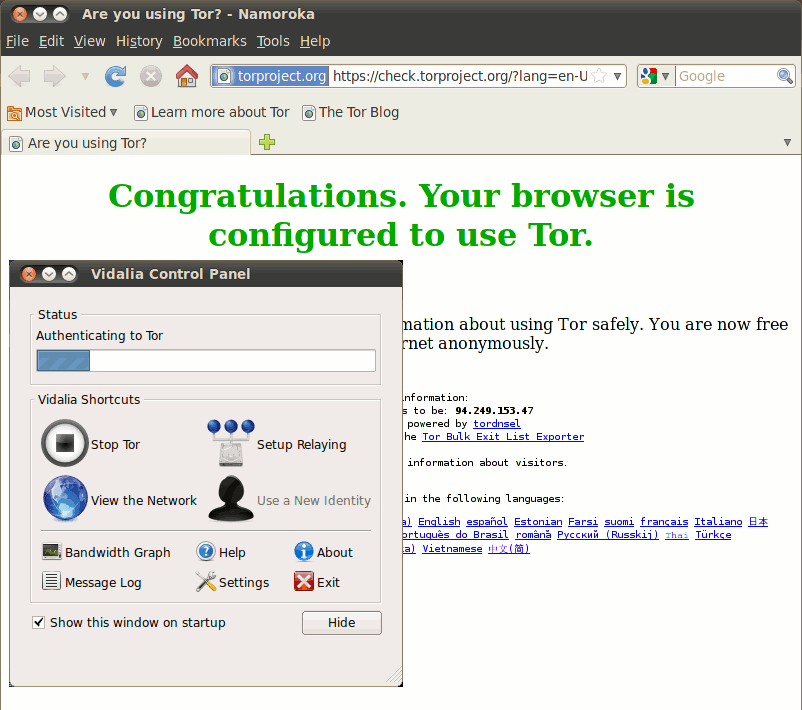
Task: Click the Authenticating to Tor progress bar
Action: click(x=206, y=361)
